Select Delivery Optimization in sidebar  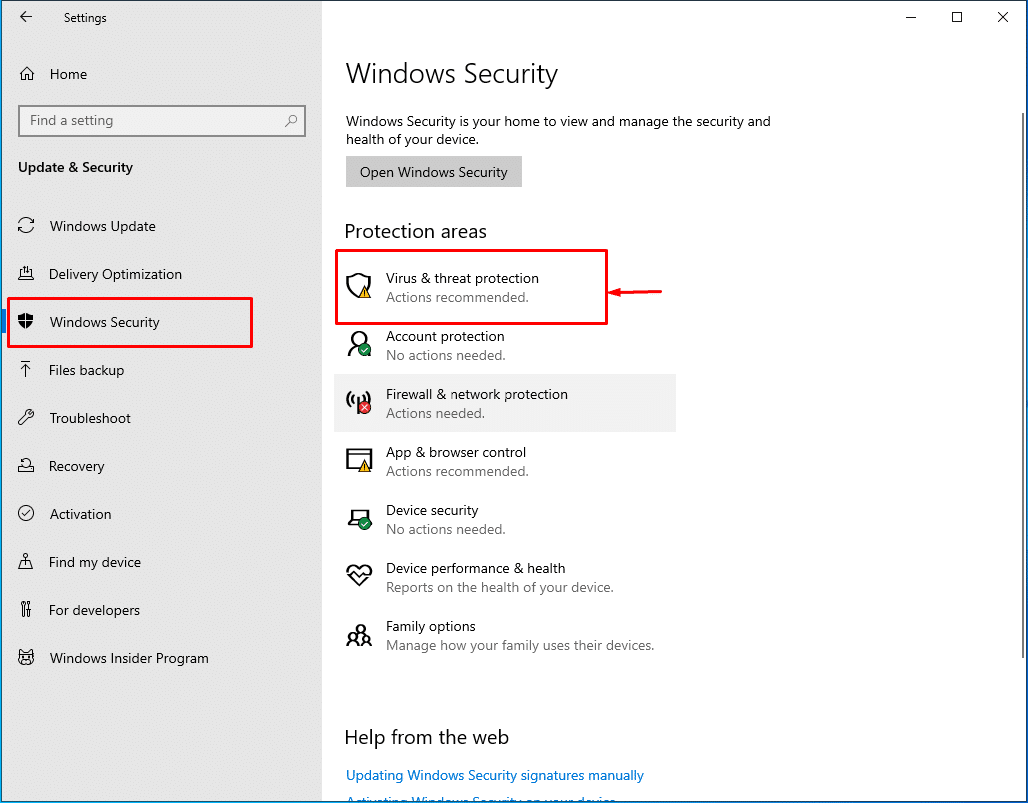point(115,274)
